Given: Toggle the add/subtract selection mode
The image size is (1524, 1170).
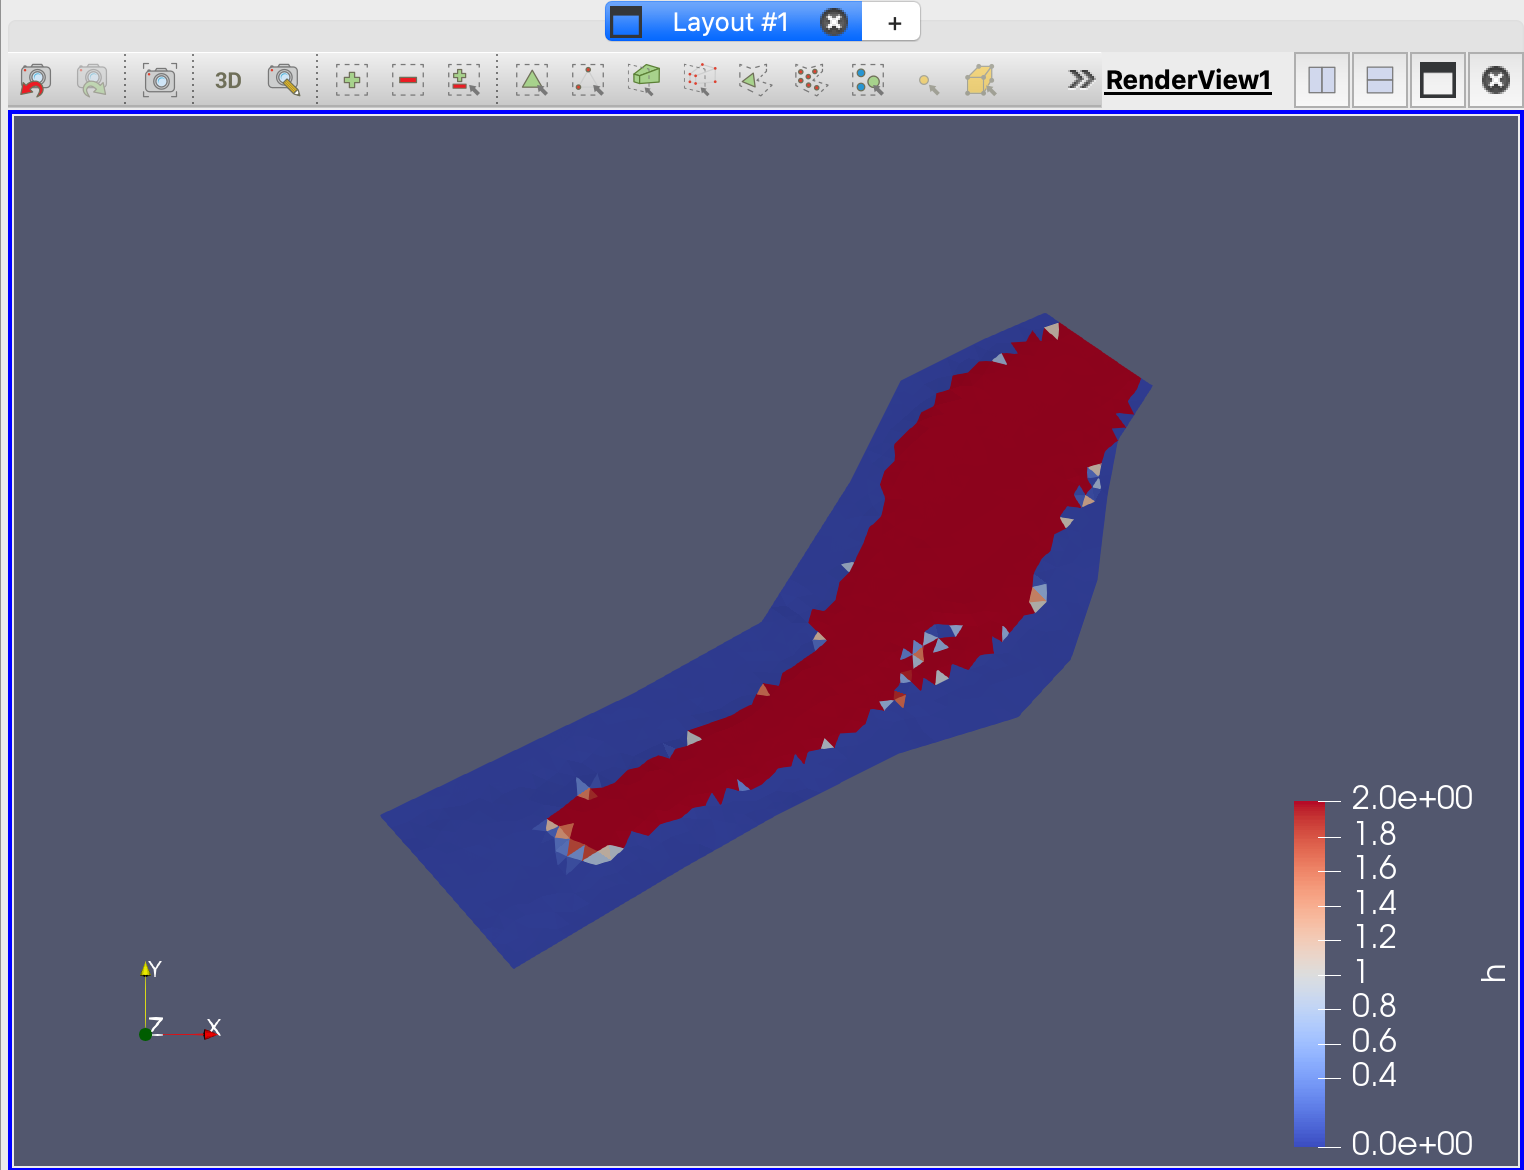Looking at the screenshot, I should click(464, 80).
